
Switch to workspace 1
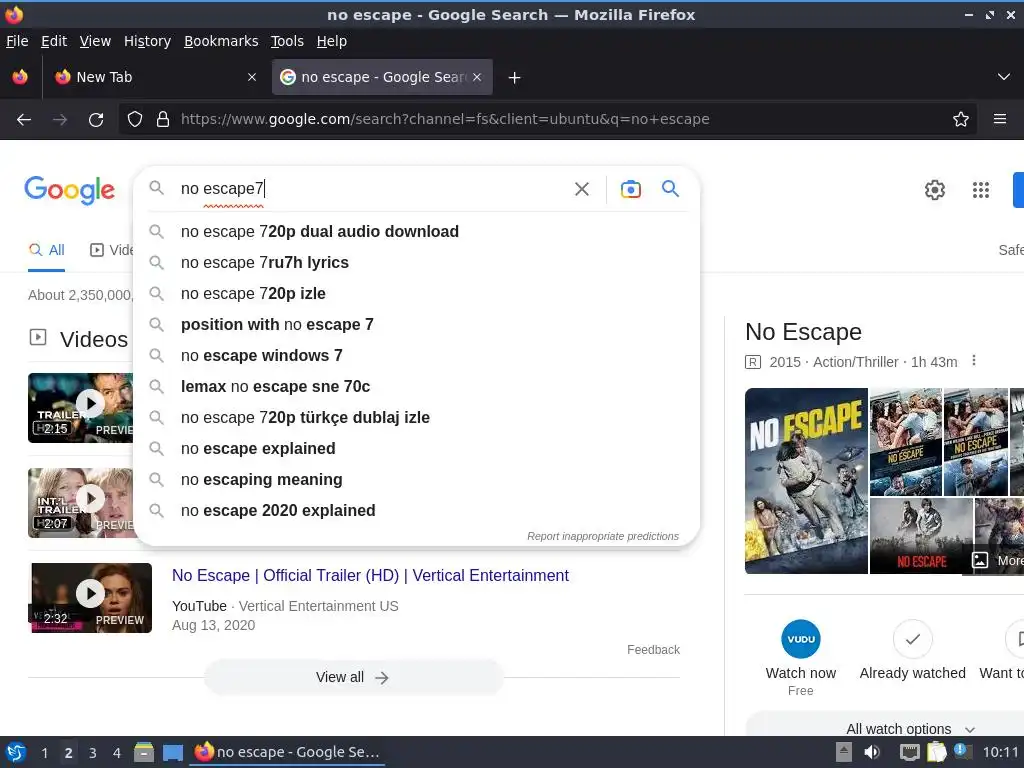tap(44, 753)
